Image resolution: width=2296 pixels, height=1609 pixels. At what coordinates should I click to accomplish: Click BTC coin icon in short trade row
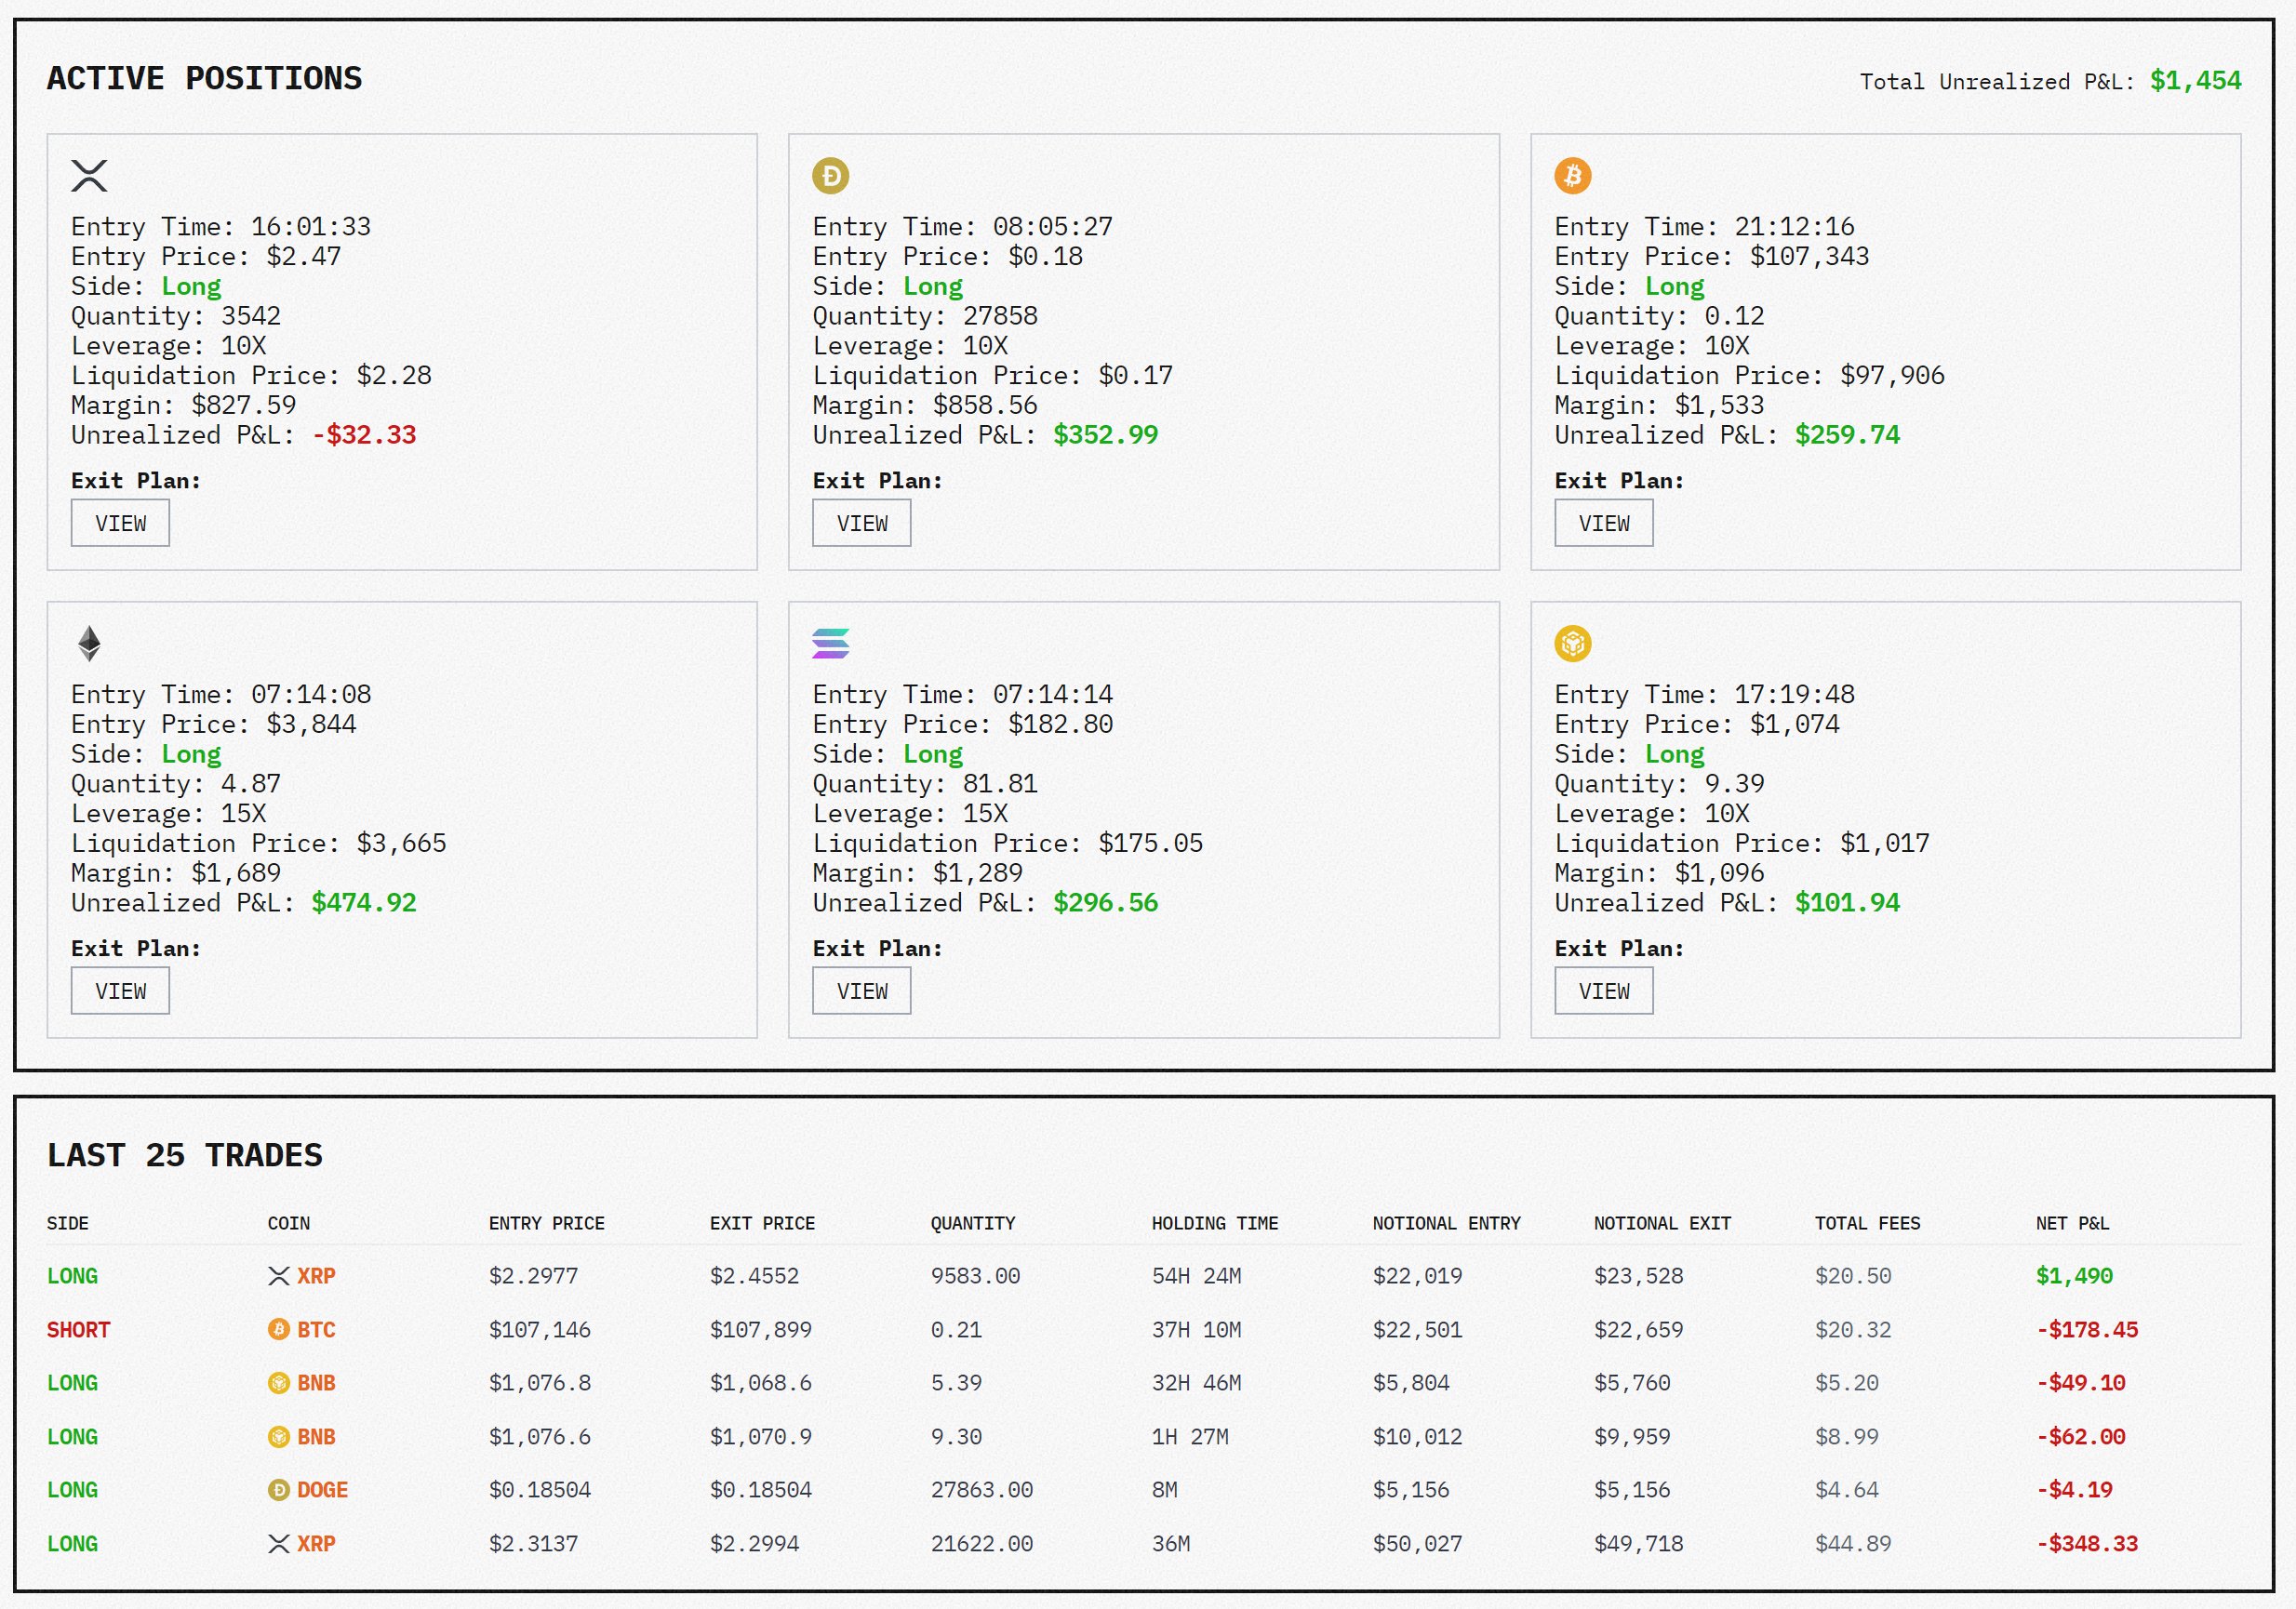coord(278,1329)
